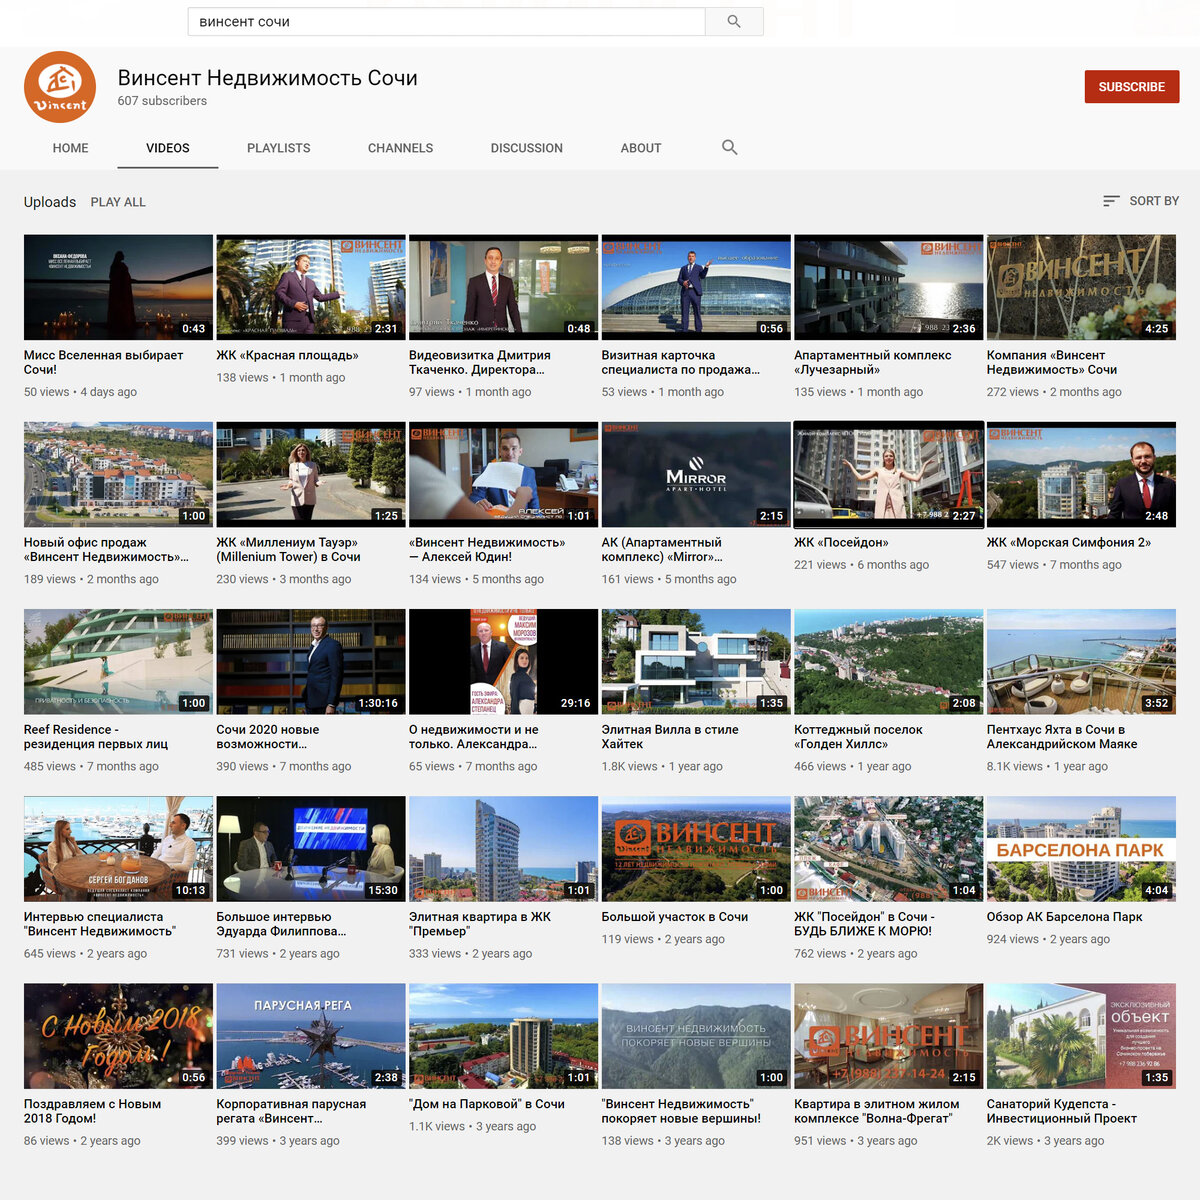Open the «Лучезарный» apartment complex thumbnail
1200x1200 pixels.
point(888,287)
